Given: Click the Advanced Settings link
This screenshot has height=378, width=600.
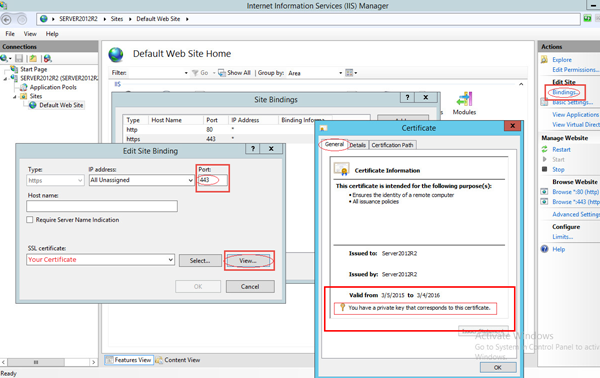Looking at the screenshot, I should (576, 214).
